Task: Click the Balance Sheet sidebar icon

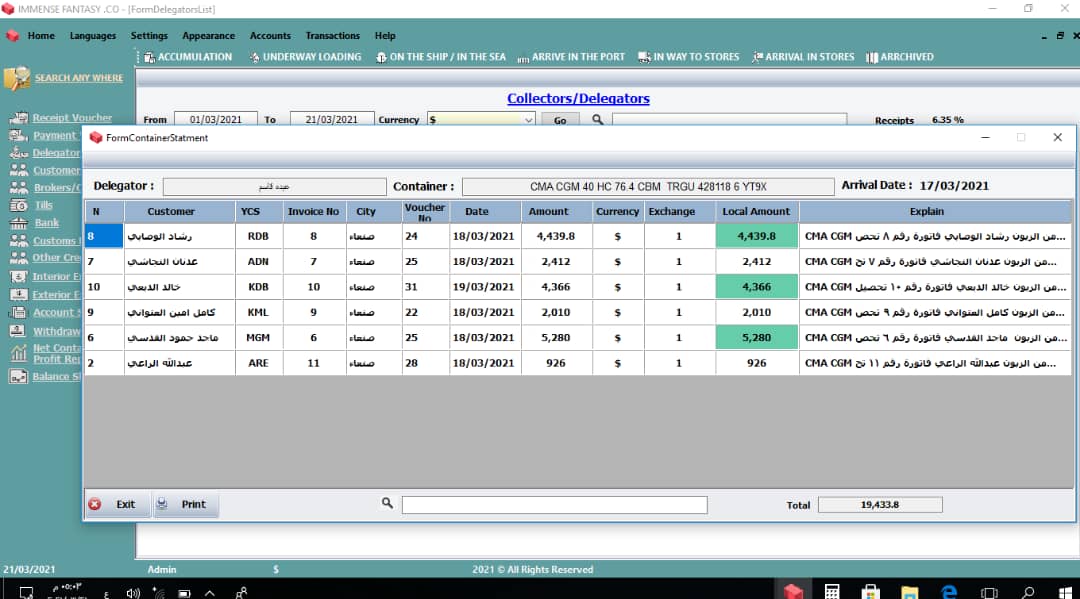Action: 19,377
